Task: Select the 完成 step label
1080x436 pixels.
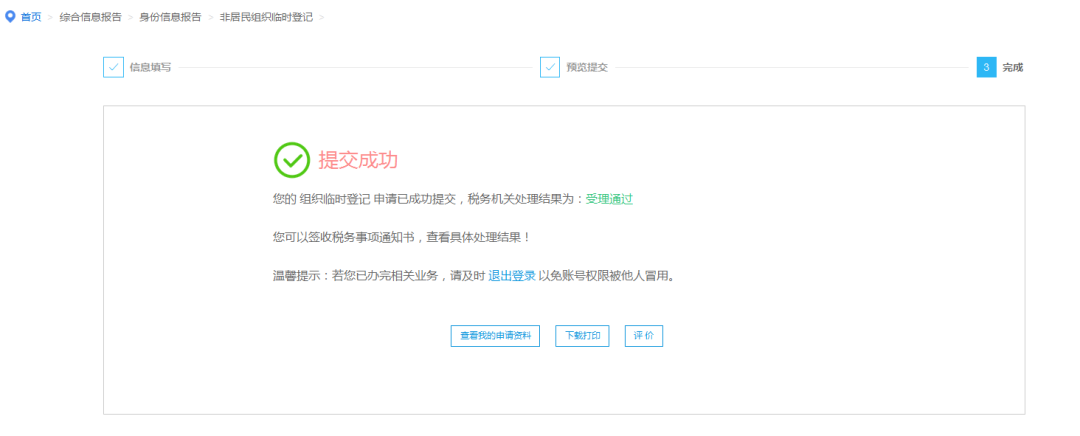Action: tap(1013, 67)
